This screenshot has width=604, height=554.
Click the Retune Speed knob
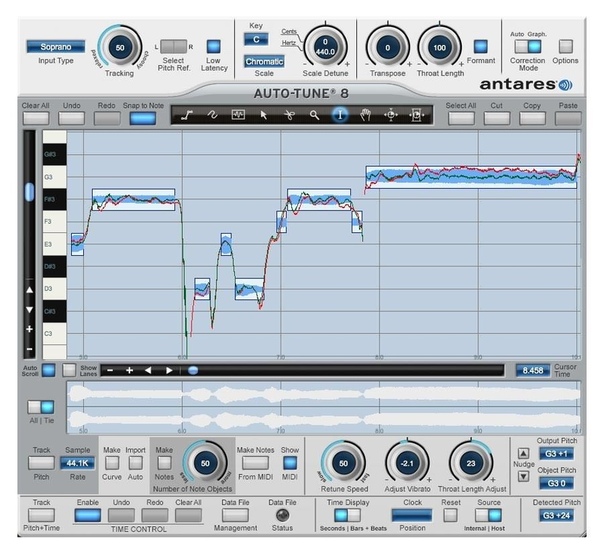tap(342, 465)
